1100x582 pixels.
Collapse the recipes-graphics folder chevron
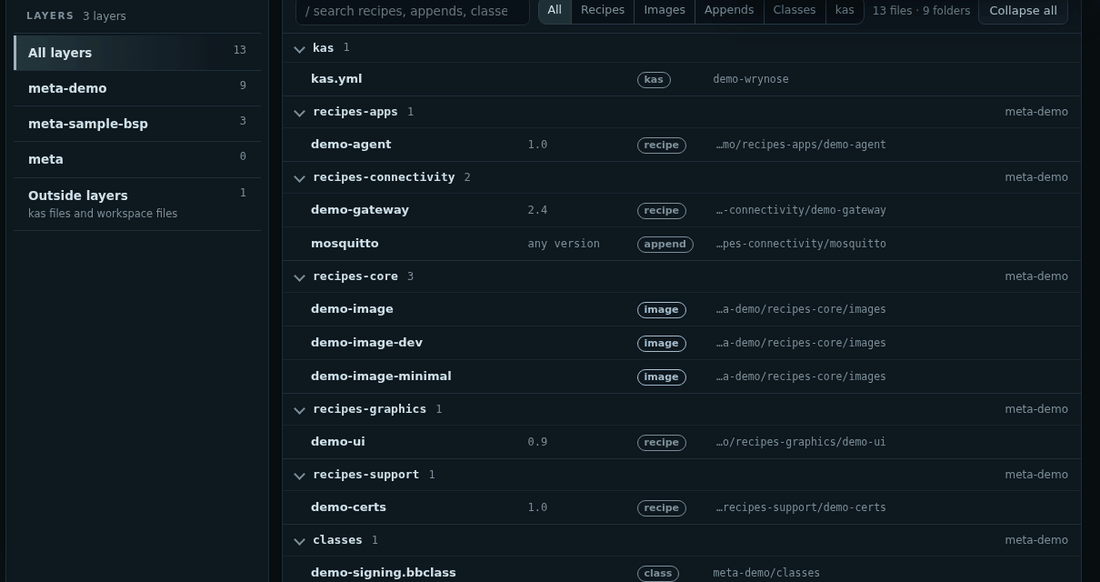[300, 410]
